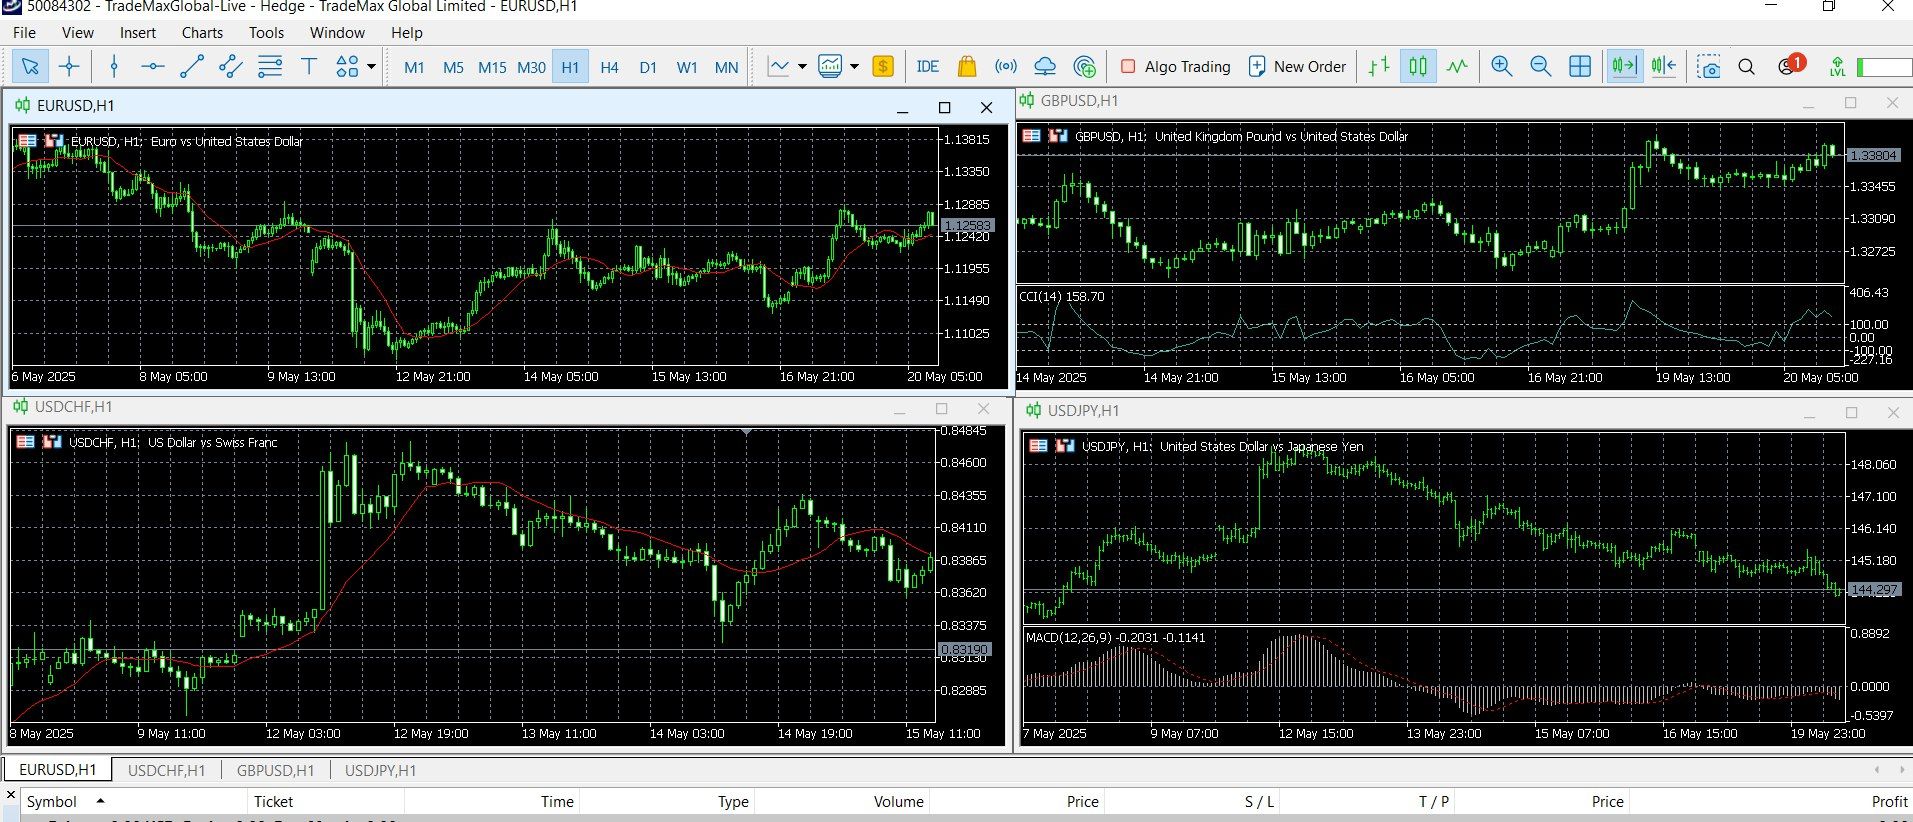
Task: Expand the templates dropdown arrow
Action: (854, 67)
